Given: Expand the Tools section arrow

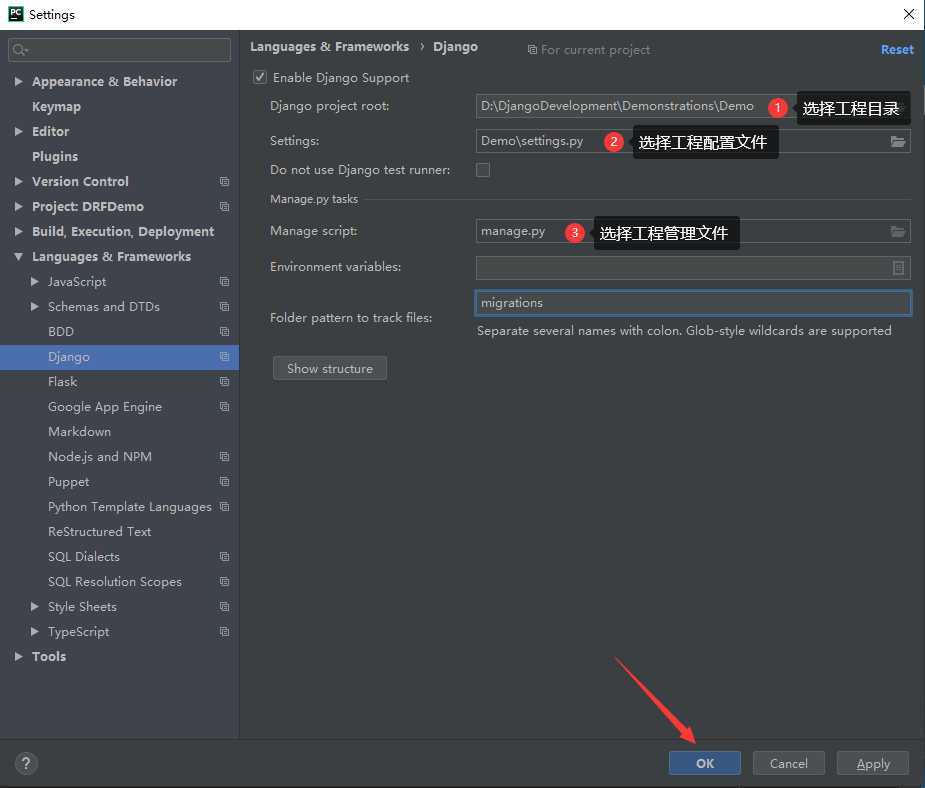Looking at the screenshot, I should click(x=18, y=656).
